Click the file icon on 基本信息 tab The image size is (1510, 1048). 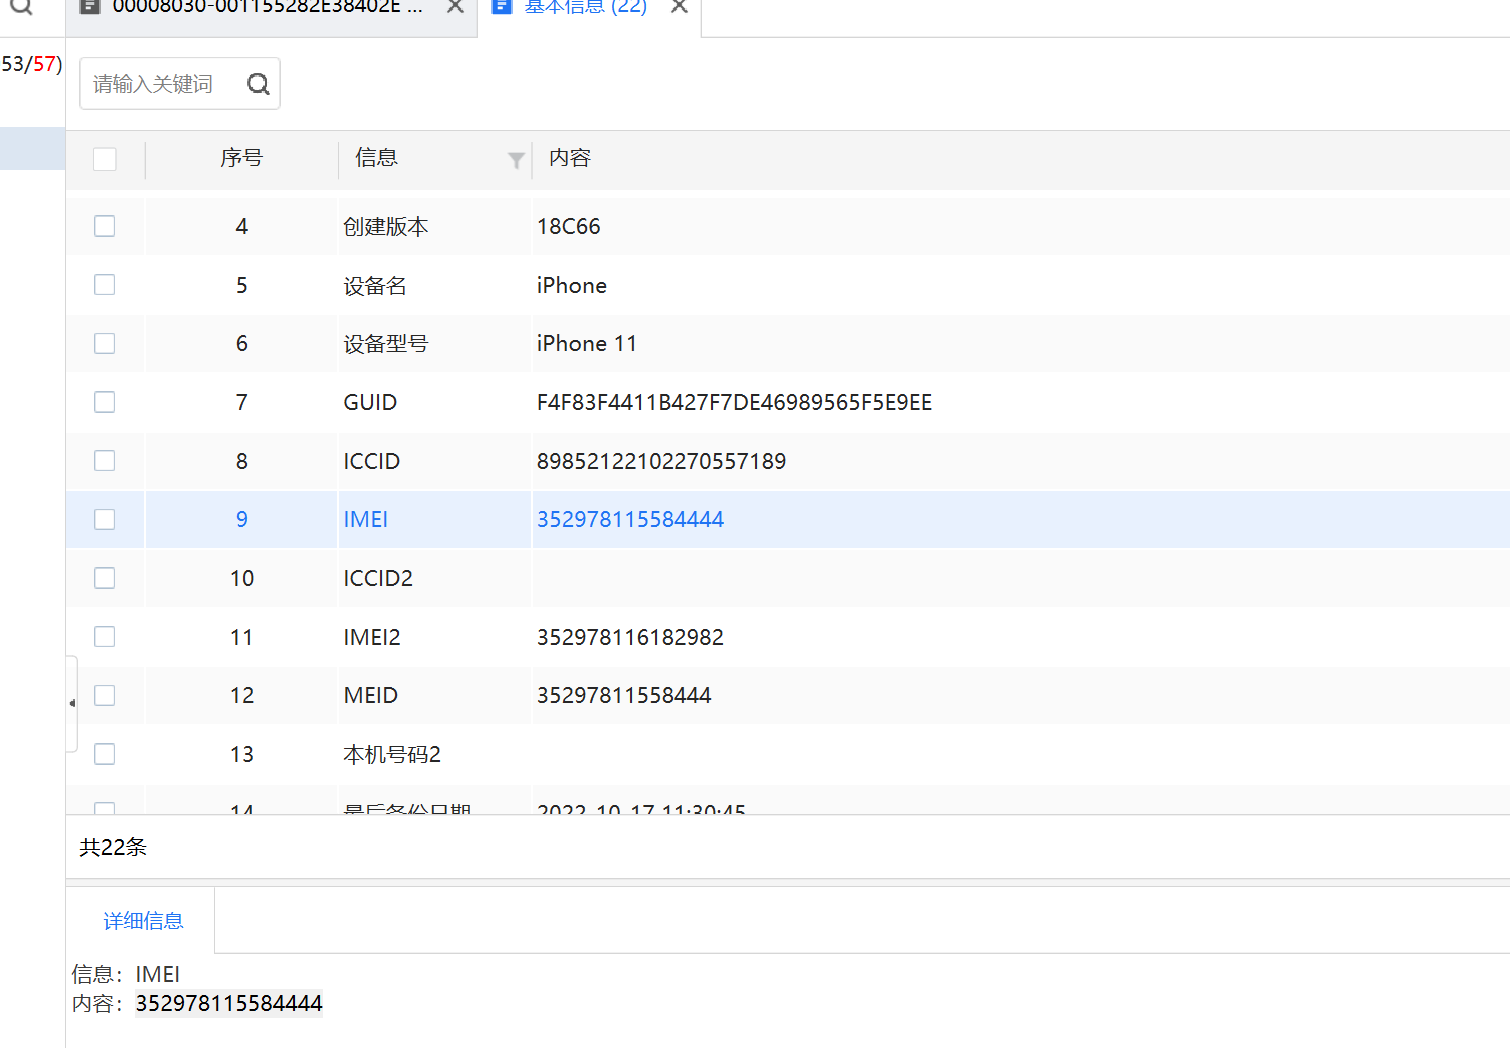click(502, 6)
